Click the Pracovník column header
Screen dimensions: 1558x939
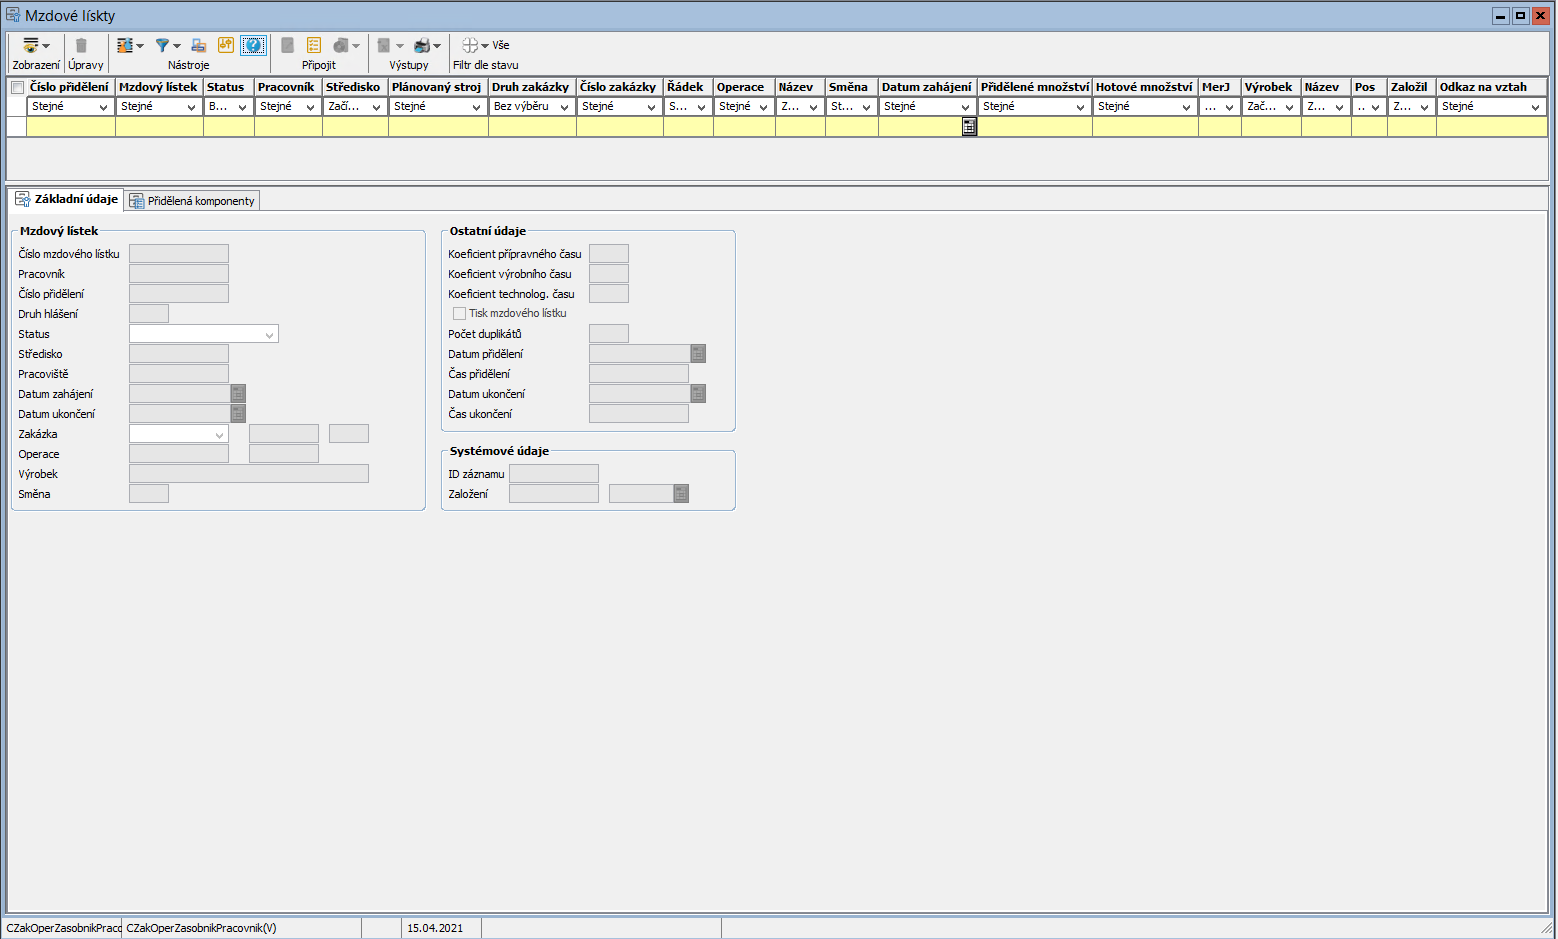click(x=286, y=88)
